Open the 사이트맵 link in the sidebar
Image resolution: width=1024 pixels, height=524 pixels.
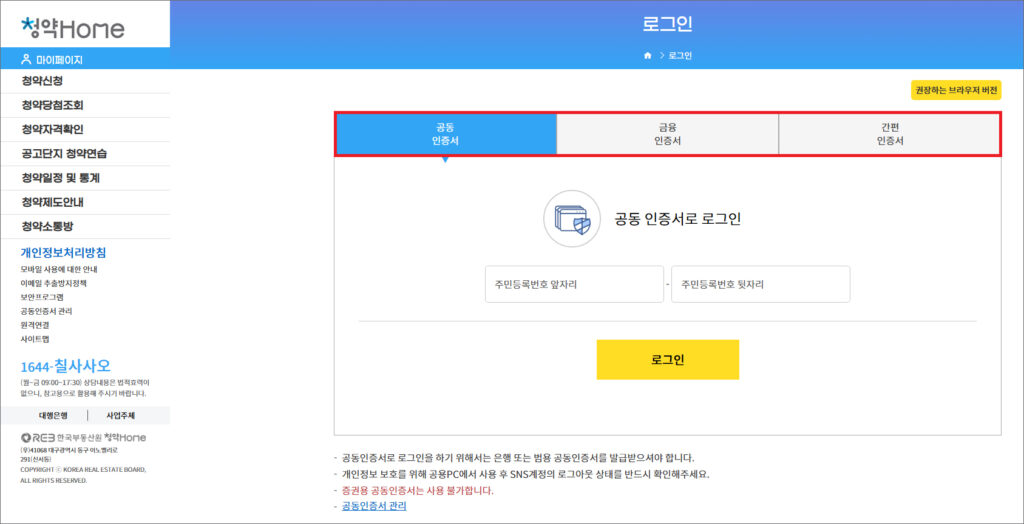[x=34, y=339]
